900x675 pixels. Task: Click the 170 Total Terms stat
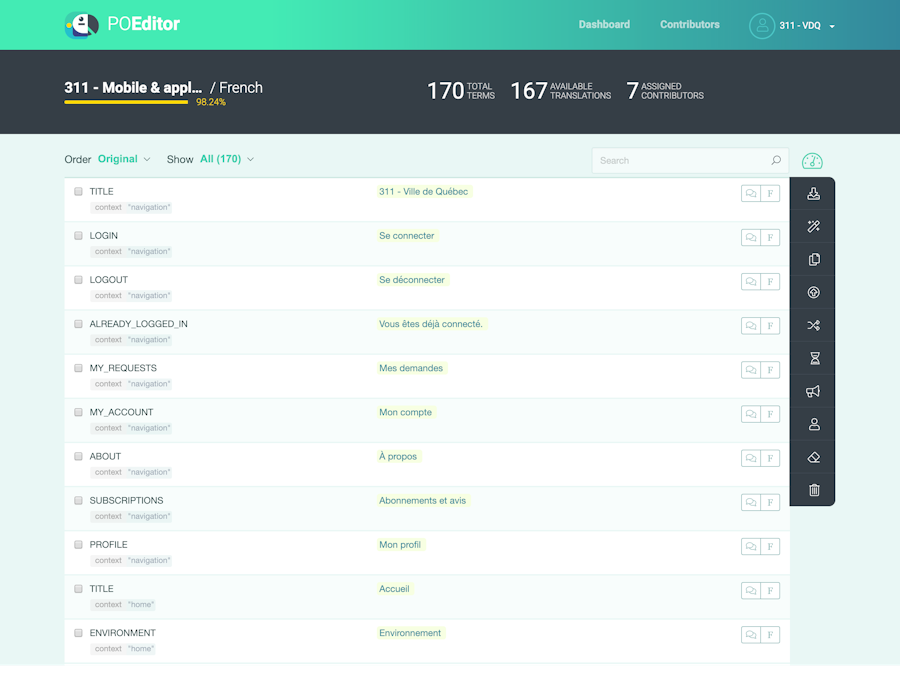tap(461, 91)
